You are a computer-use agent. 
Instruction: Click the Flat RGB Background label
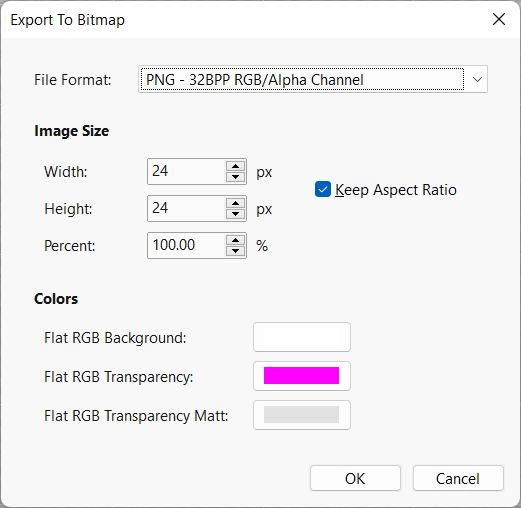(x=115, y=338)
